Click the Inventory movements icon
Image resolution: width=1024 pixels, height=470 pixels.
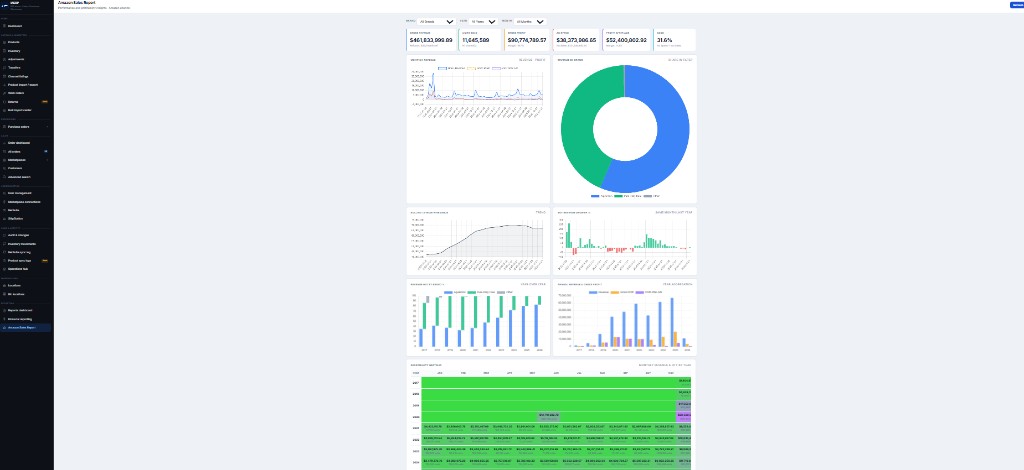click(4, 243)
